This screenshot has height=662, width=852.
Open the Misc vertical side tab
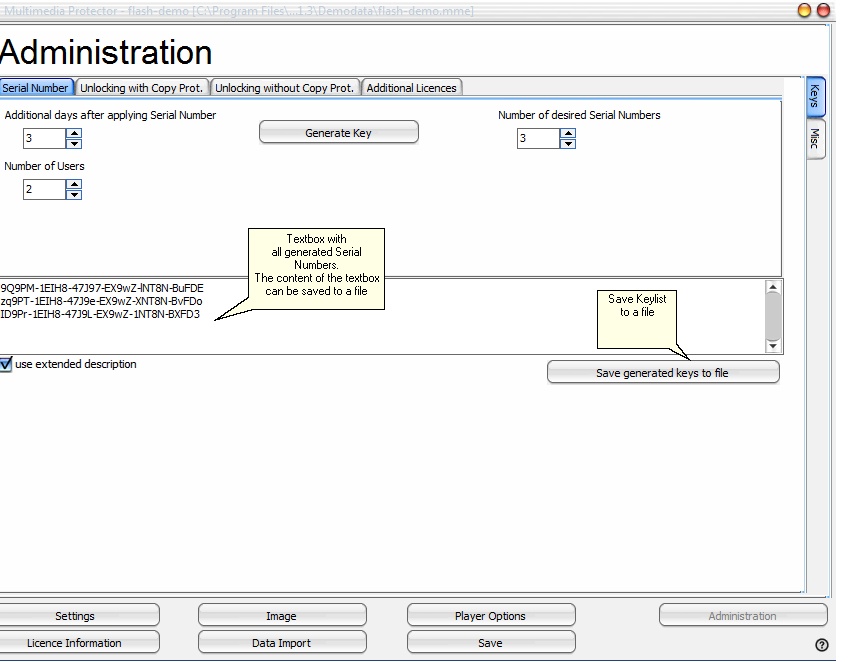tap(815, 138)
